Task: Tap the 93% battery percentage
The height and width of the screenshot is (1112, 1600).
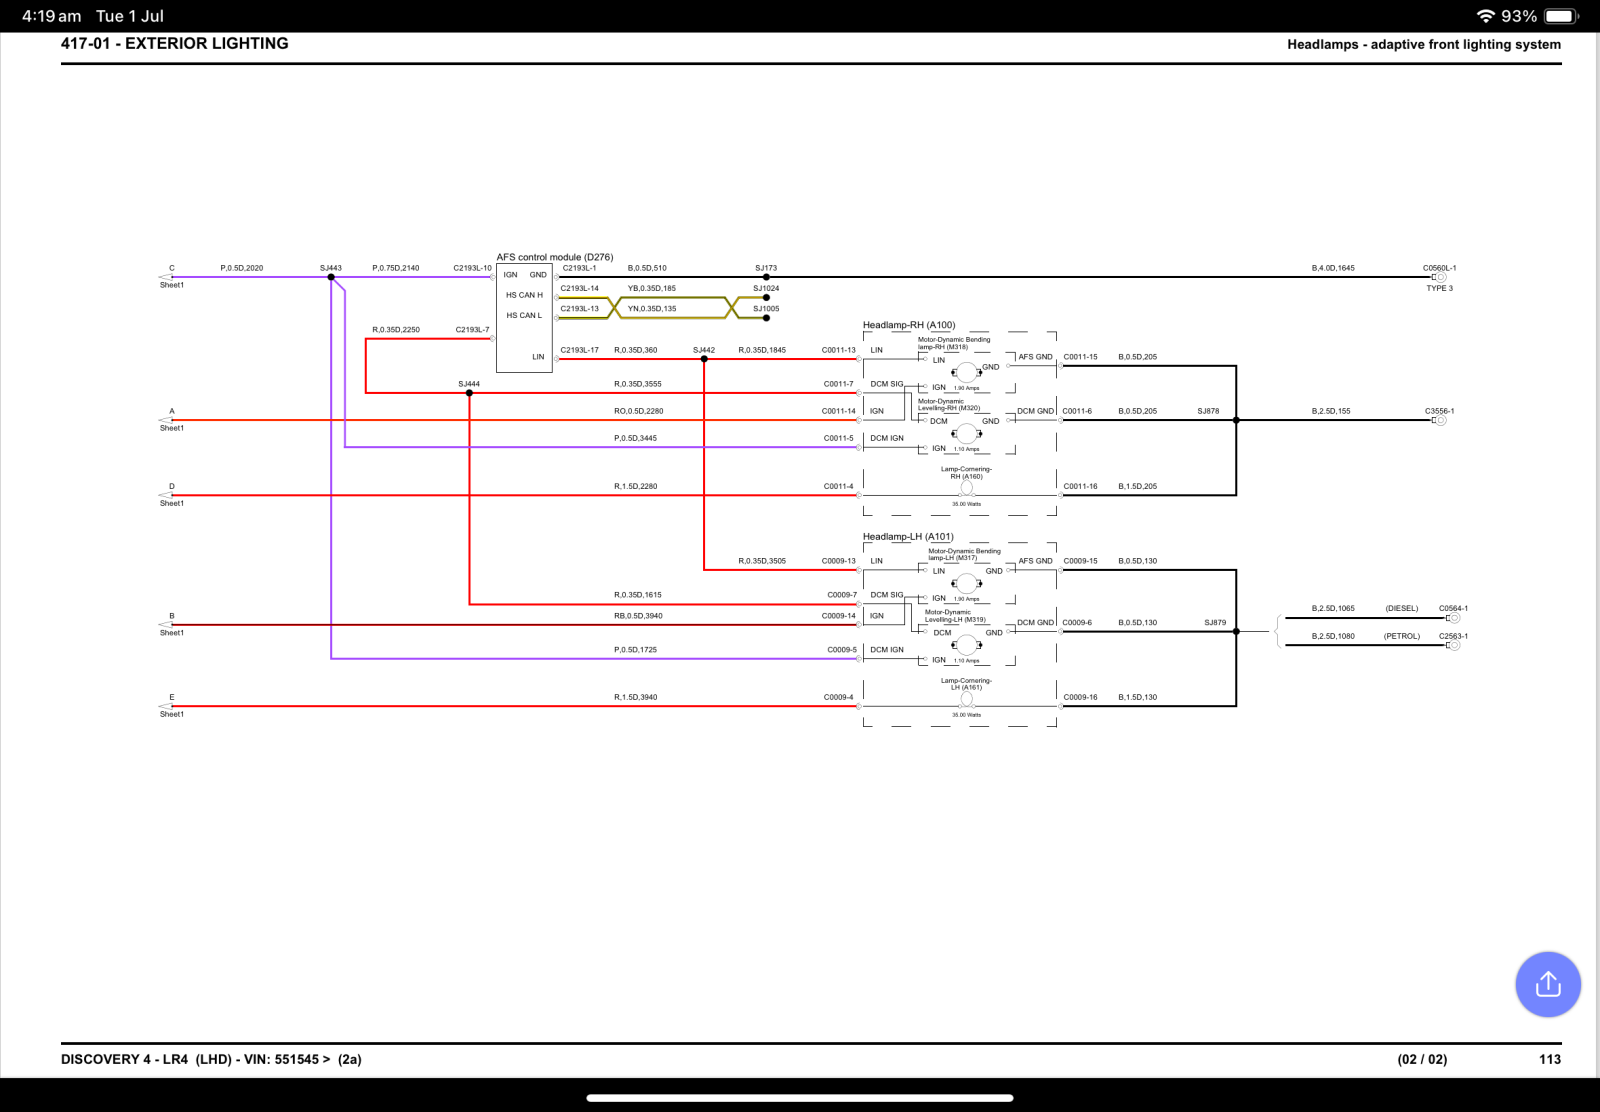Action: pos(1519,16)
